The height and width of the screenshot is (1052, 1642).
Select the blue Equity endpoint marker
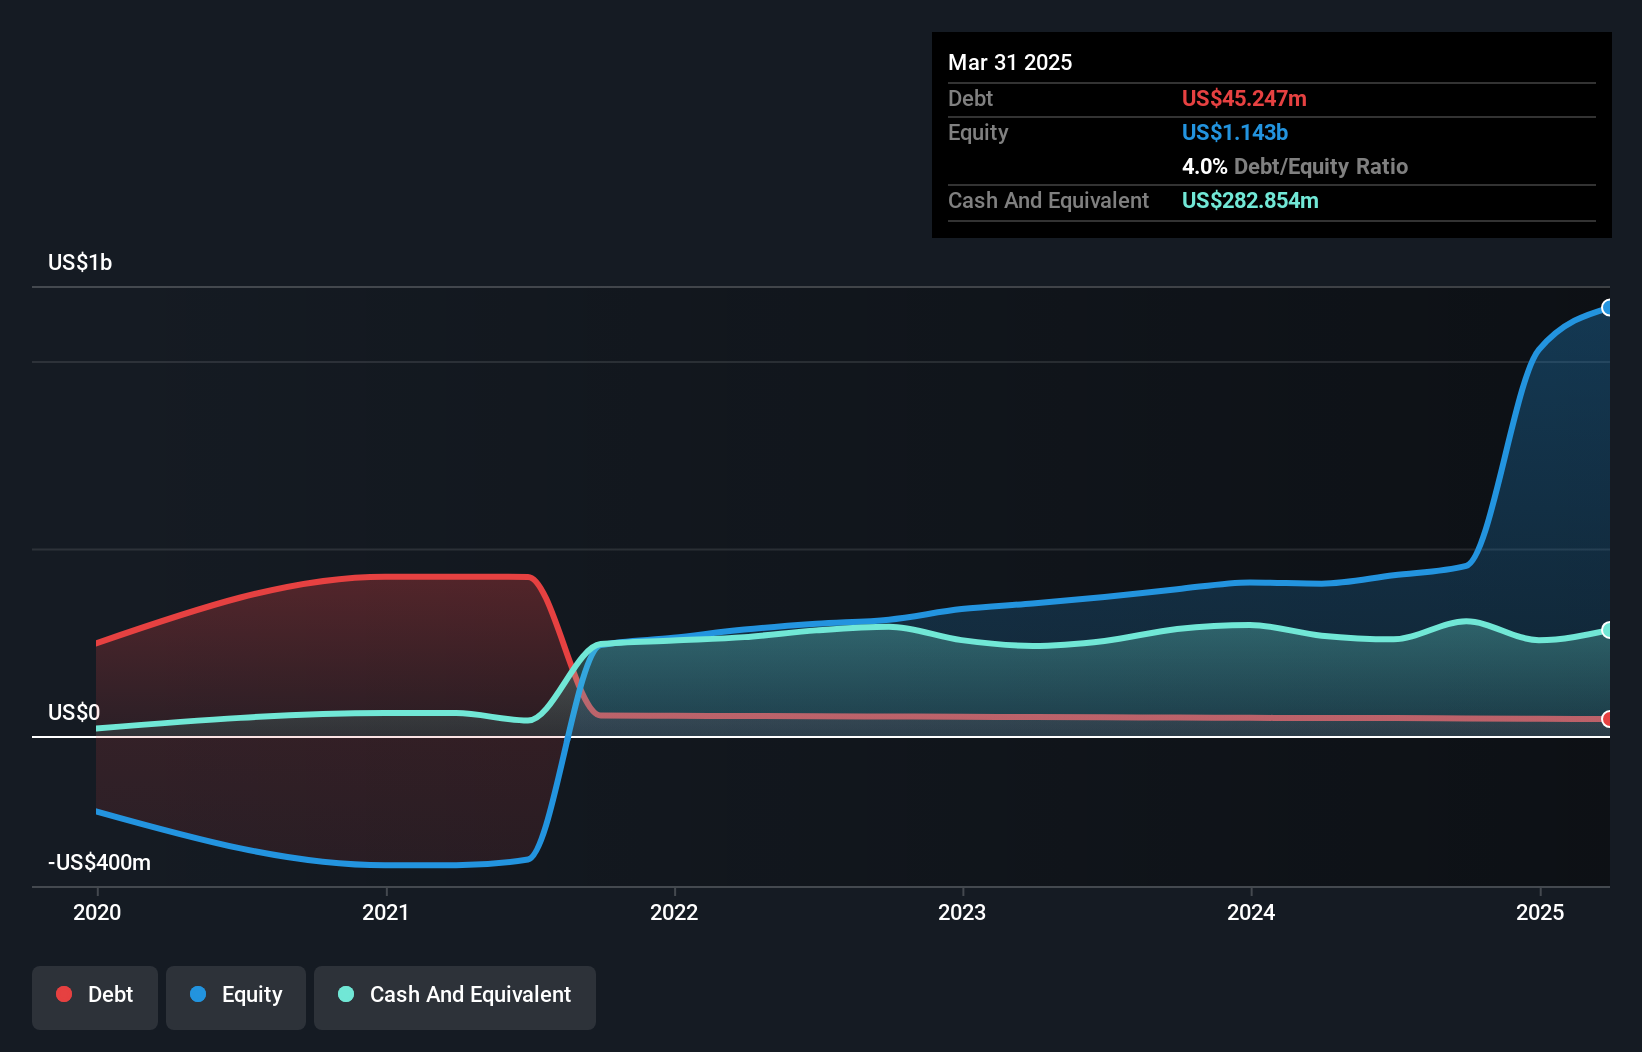1607,308
